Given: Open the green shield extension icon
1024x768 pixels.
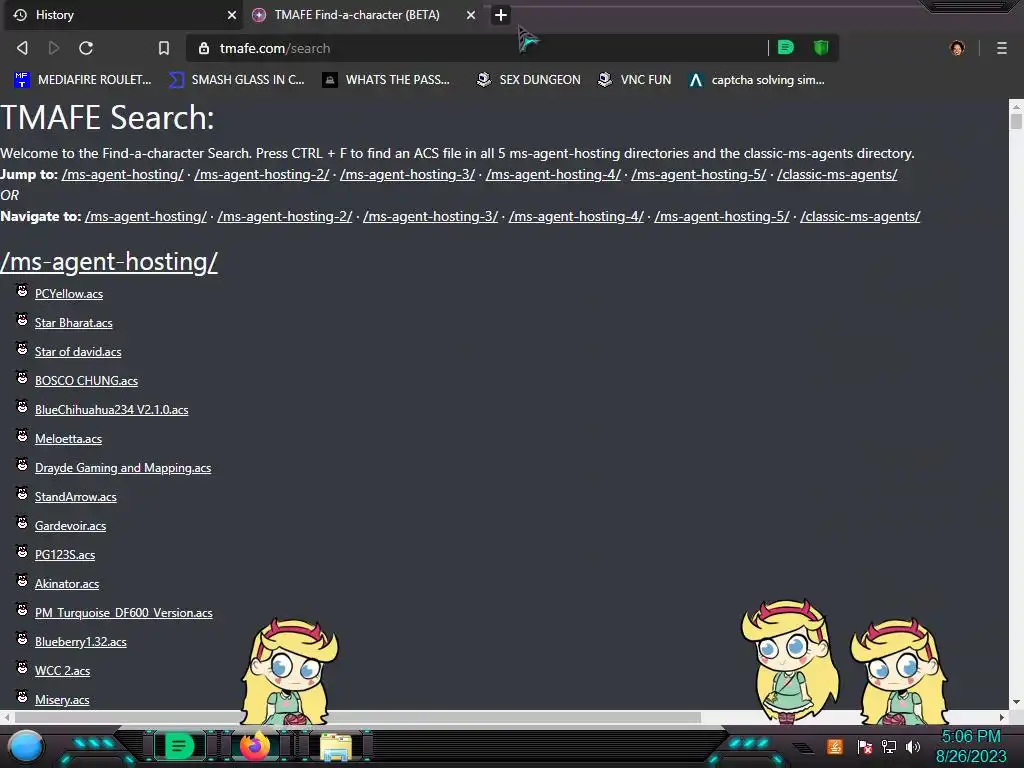Looking at the screenshot, I should [x=821, y=47].
